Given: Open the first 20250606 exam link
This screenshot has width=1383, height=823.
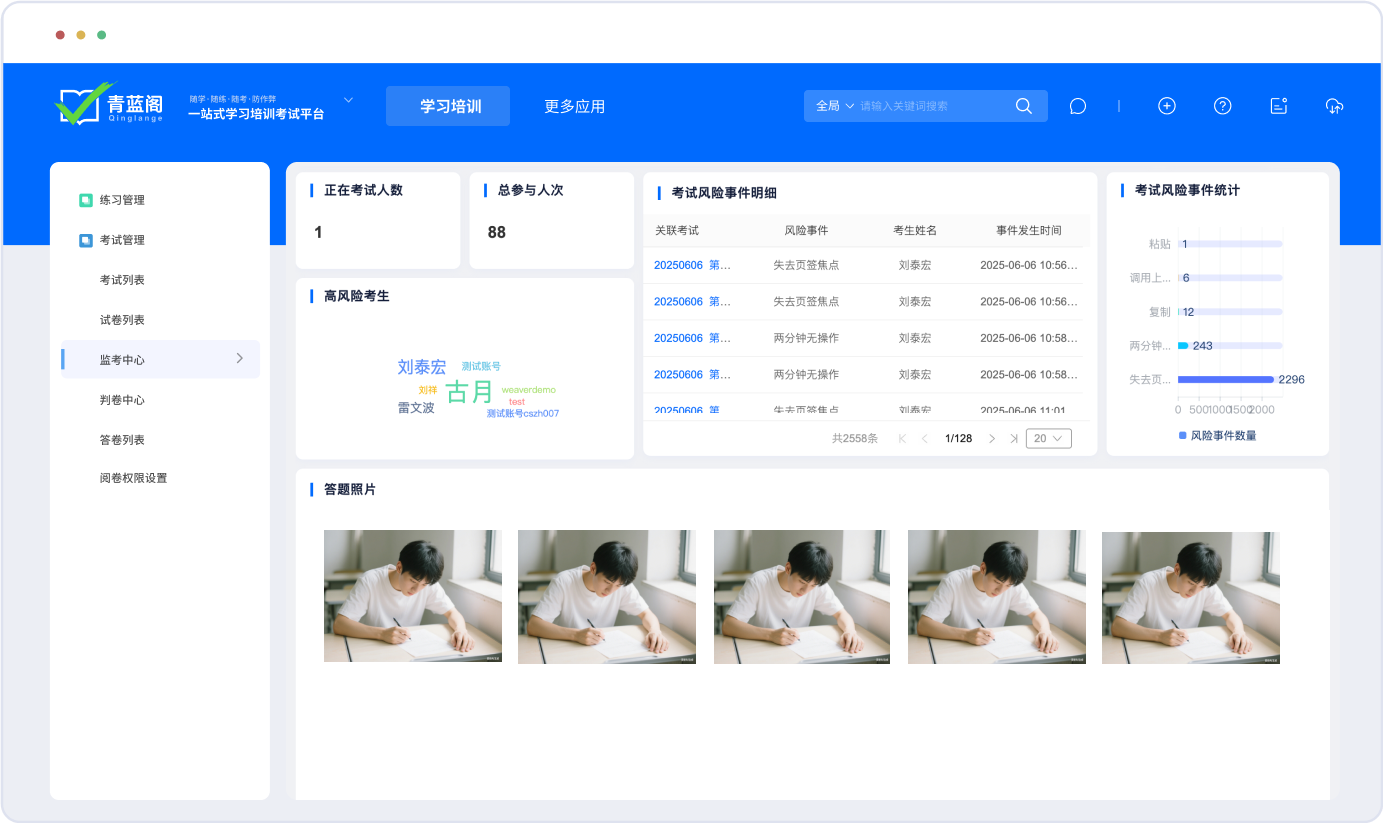Looking at the screenshot, I should pyautogui.click(x=692, y=265).
